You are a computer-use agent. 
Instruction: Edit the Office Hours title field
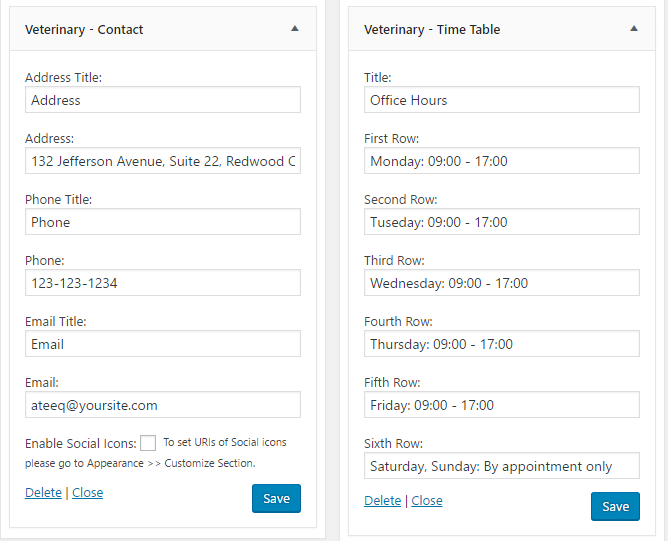[x=501, y=100]
